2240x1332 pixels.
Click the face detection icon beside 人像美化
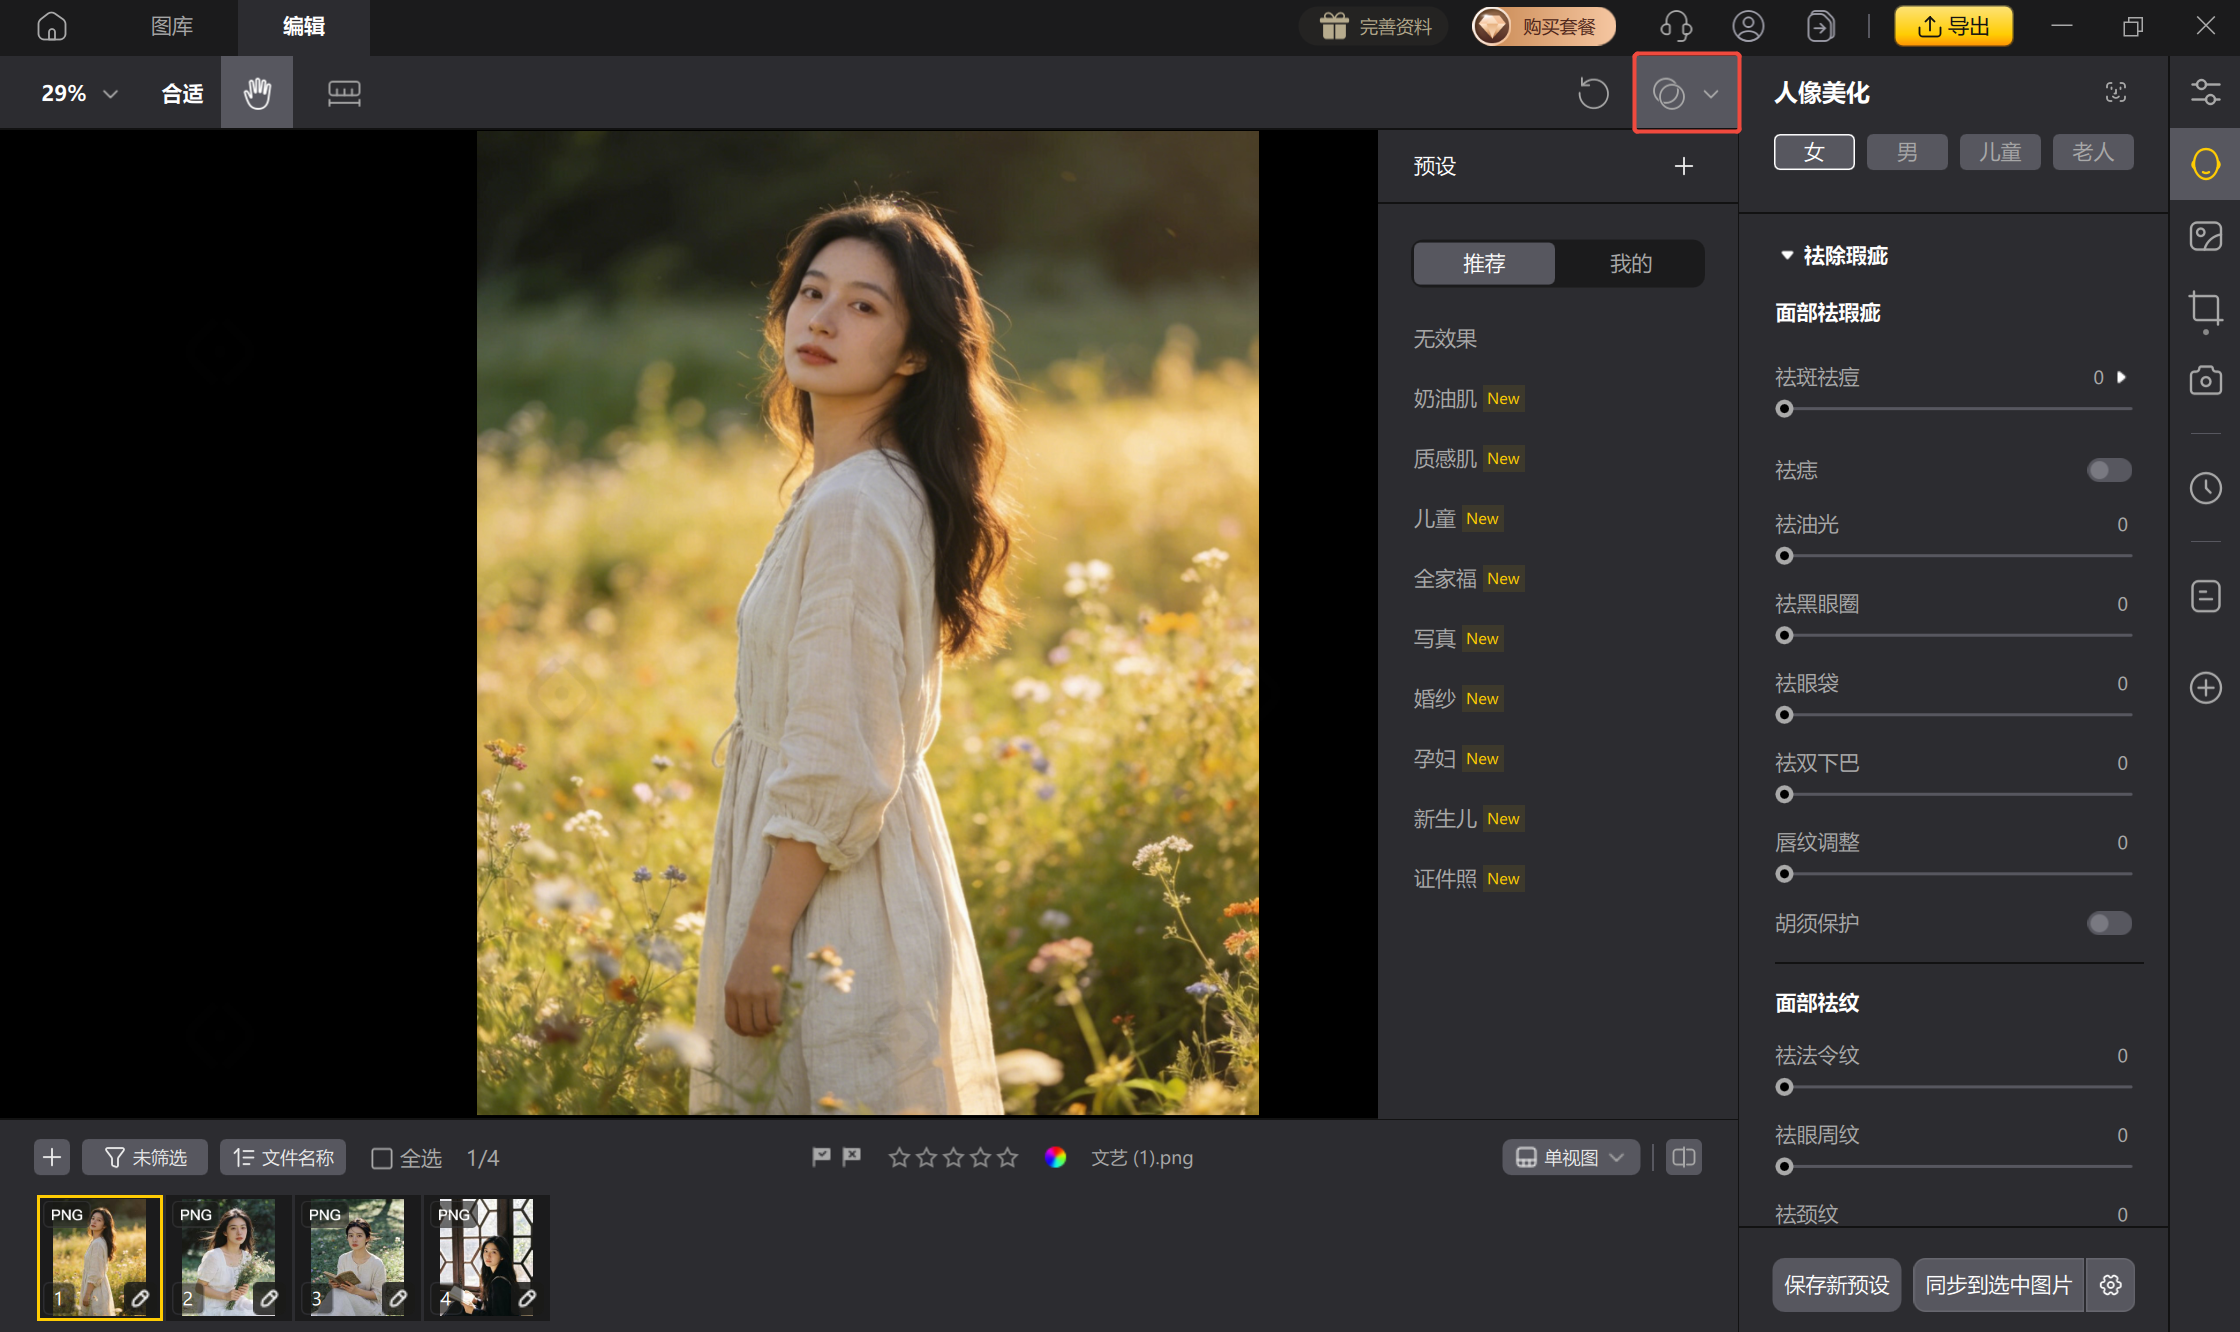coord(2116,92)
